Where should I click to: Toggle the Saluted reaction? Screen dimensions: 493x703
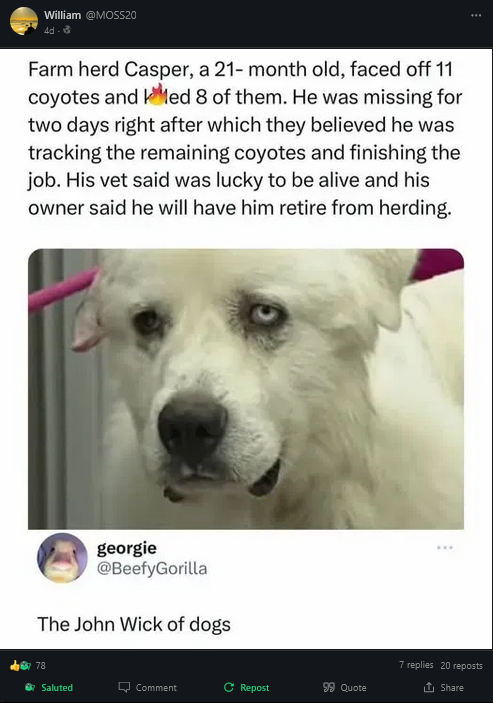pyautogui.click(x=49, y=687)
